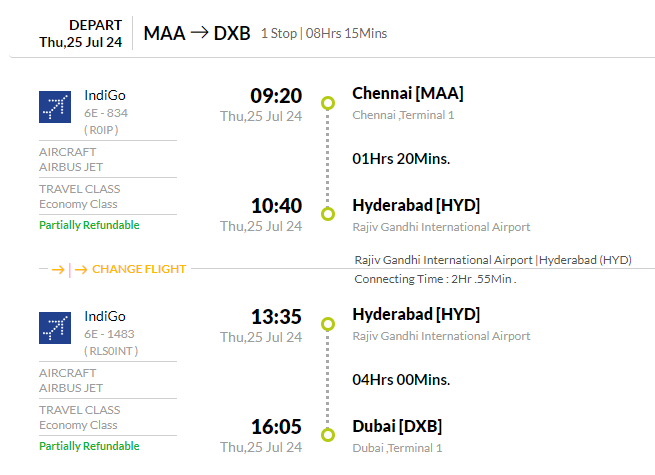
Task: Click the Change Flight arrows icon
Action: 69,270
